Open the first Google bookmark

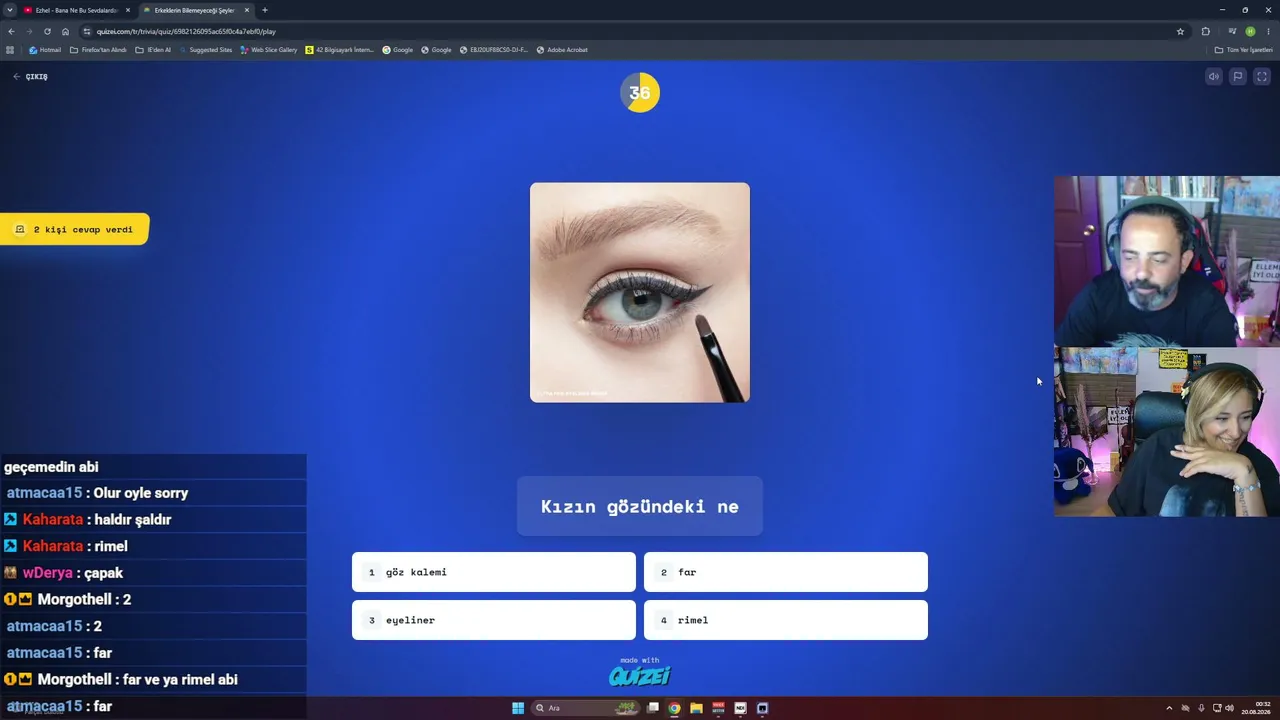tap(398, 50)
